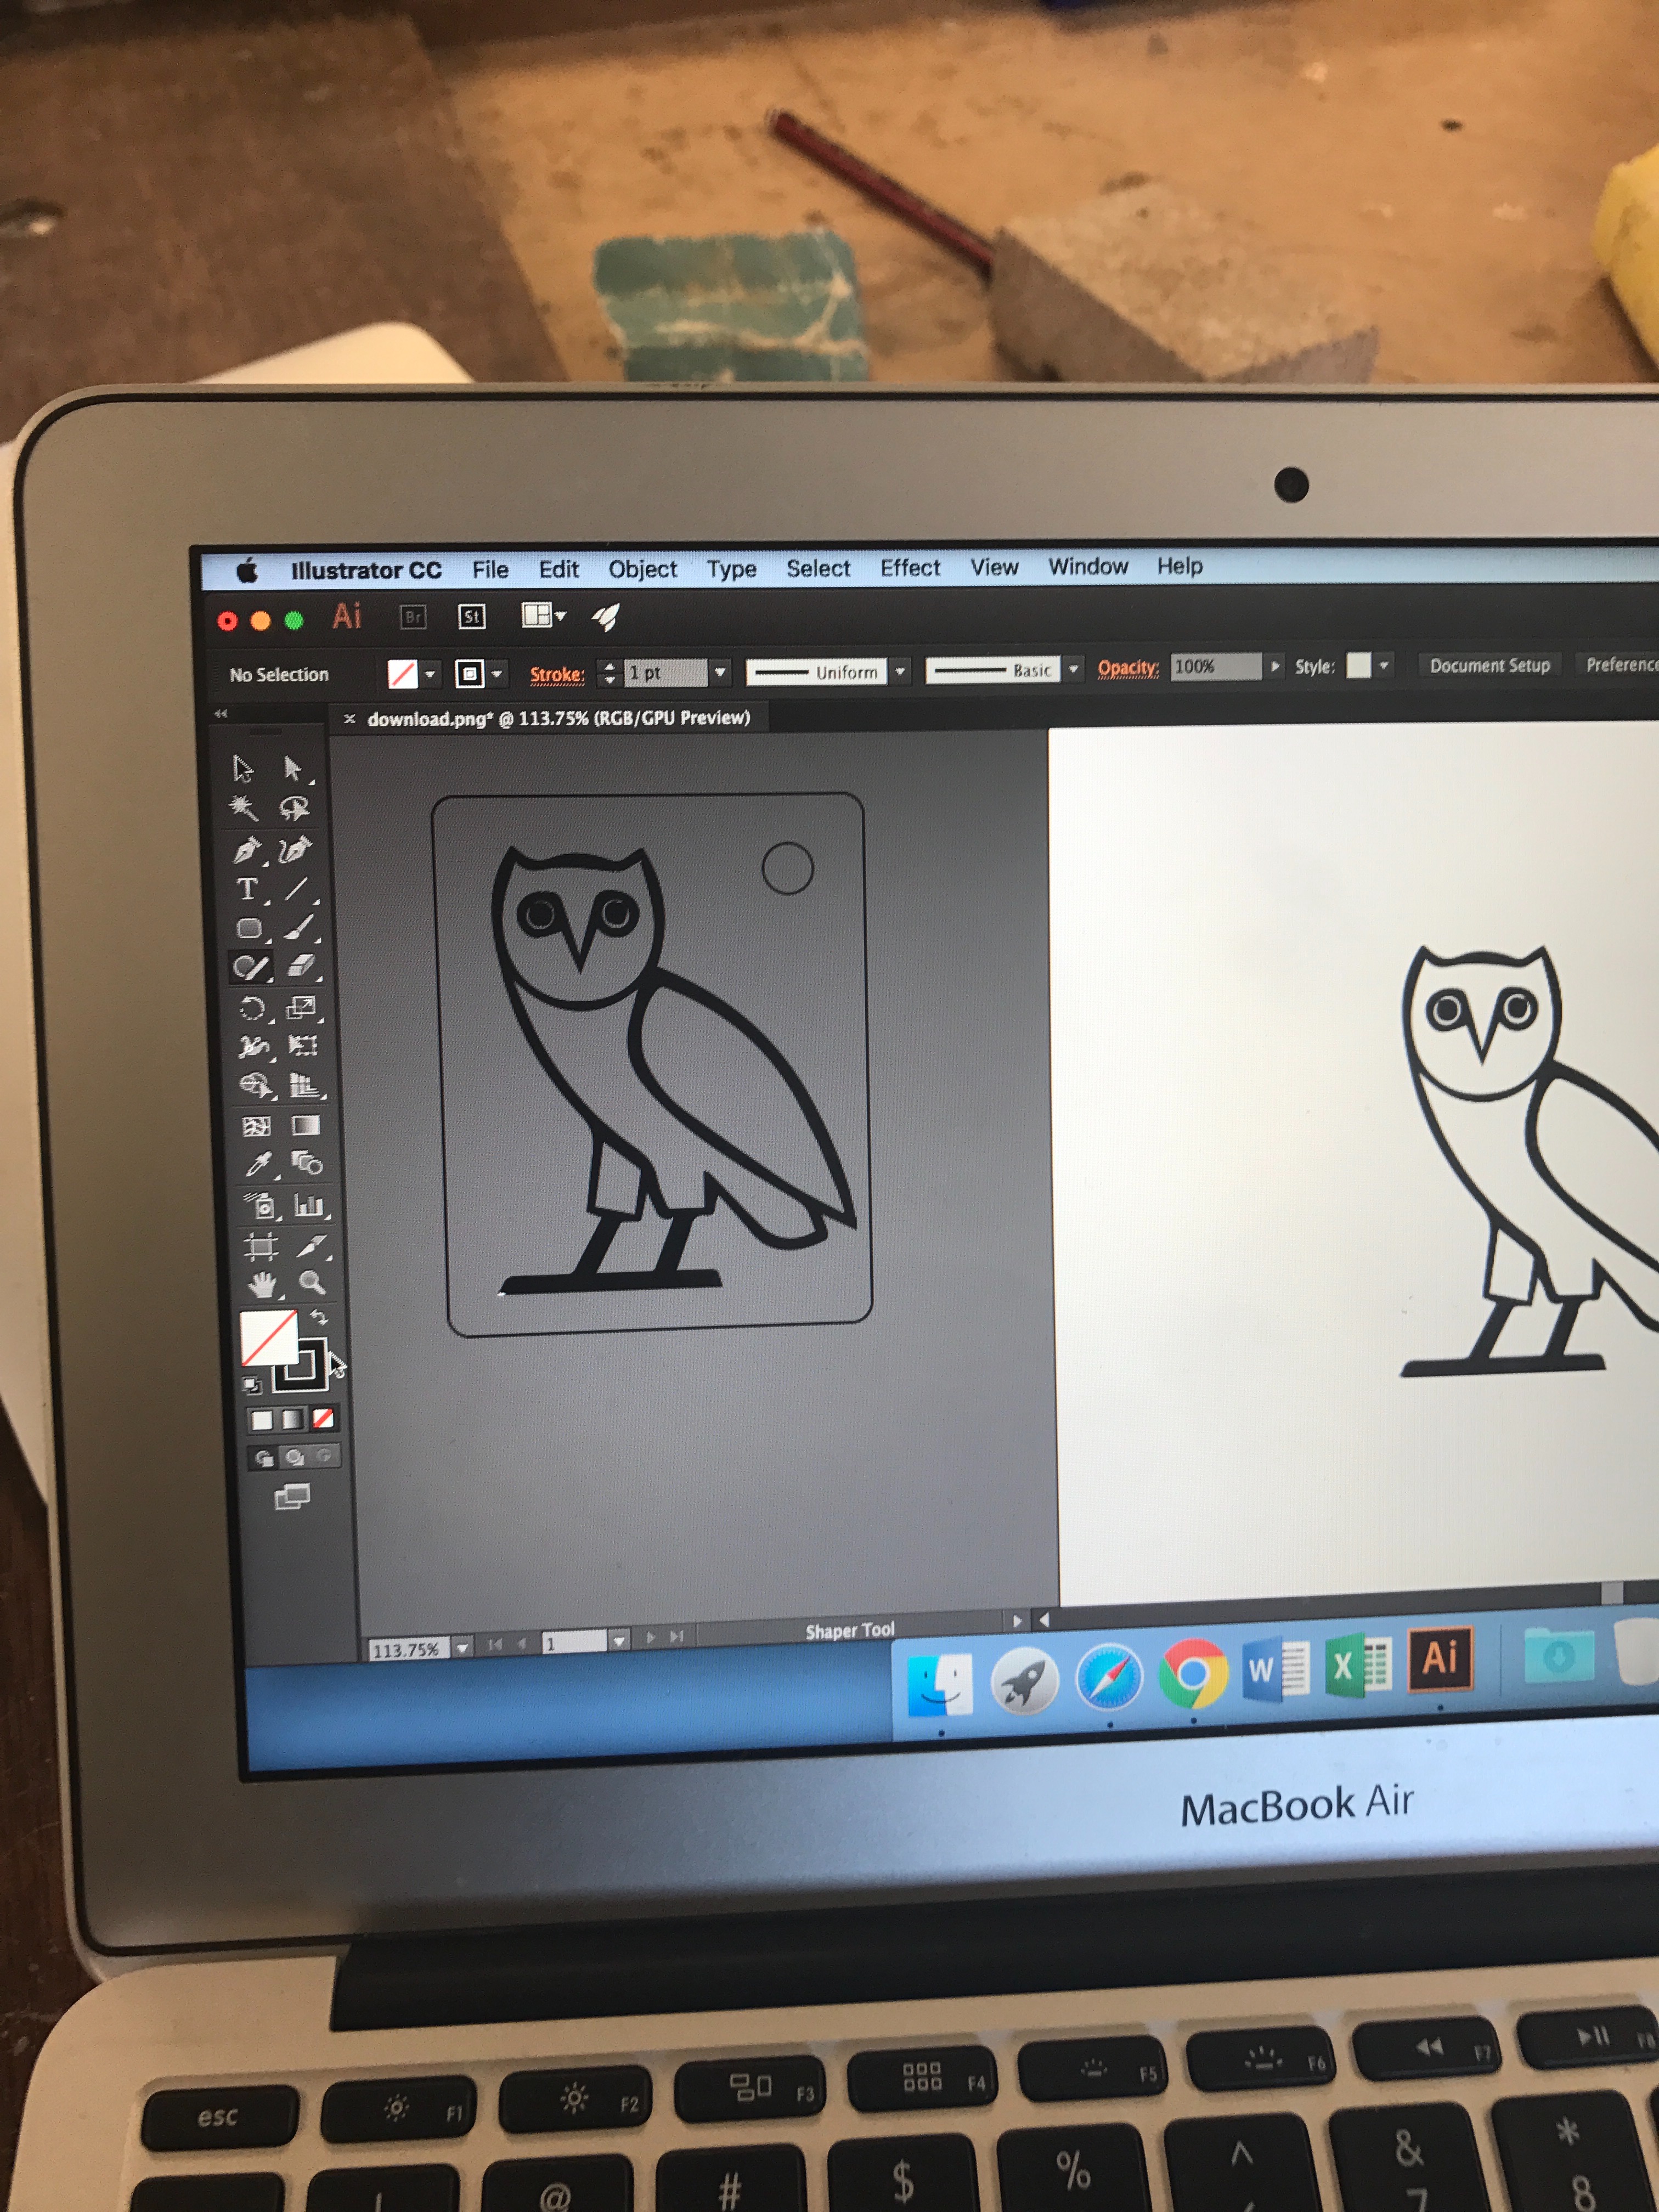Choose the Eraser tool
1659x2212 pixels.
pyautogui.click(x=301, y=966)
